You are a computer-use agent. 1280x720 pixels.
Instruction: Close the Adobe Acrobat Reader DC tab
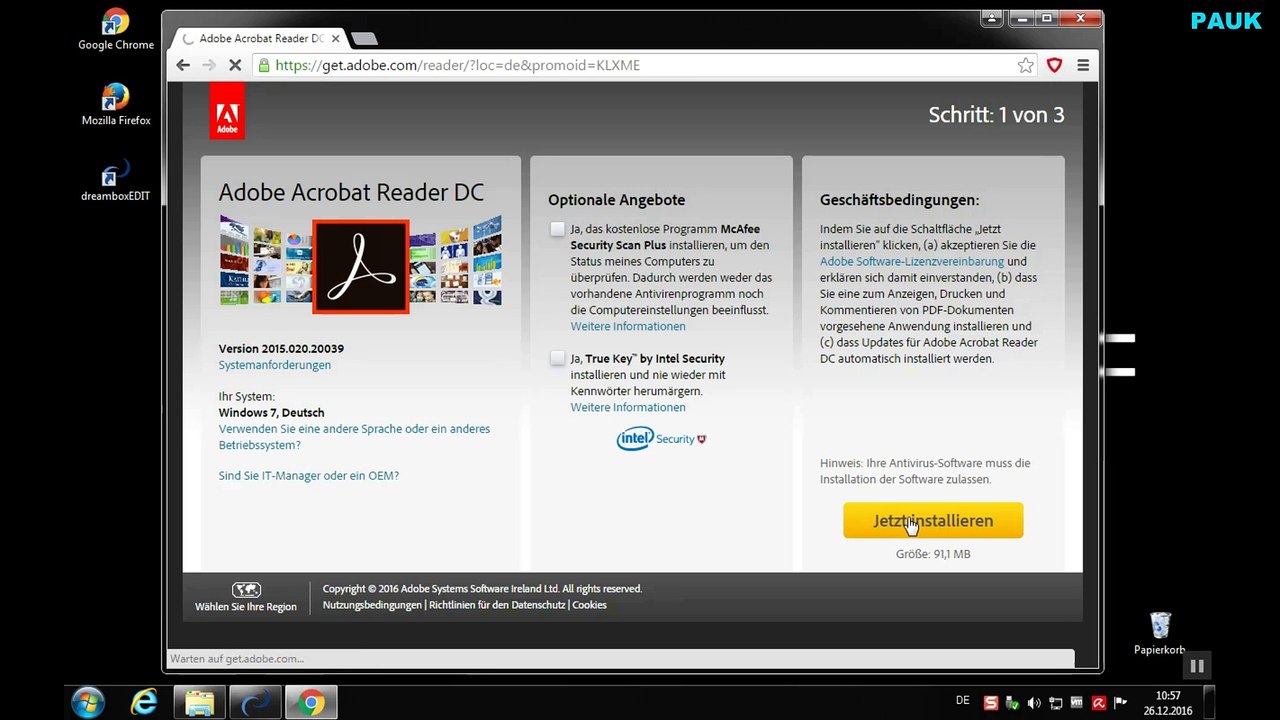point(335,39)
